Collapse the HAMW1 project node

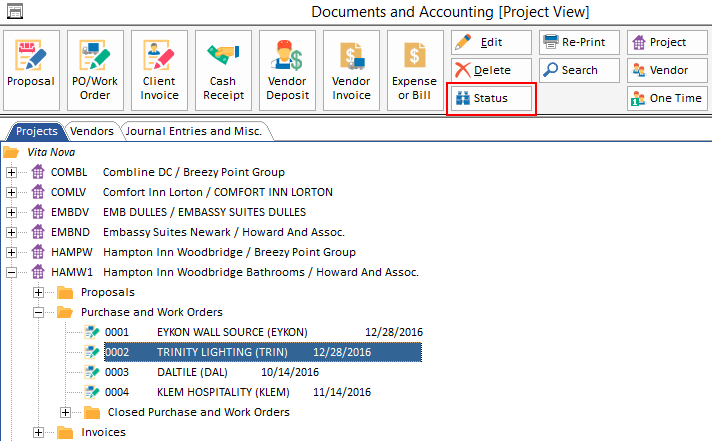point(12,272)
